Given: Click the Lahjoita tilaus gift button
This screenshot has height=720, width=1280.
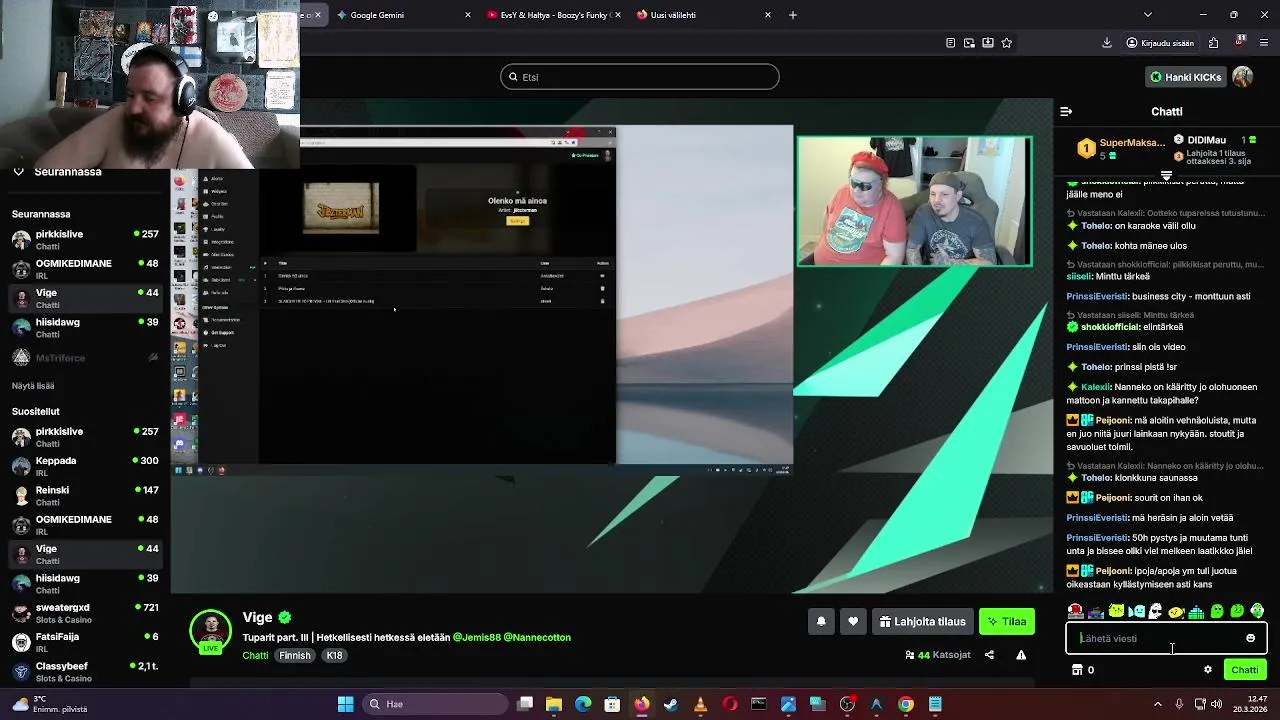Looking at the screenshot, I should point(923,622).
